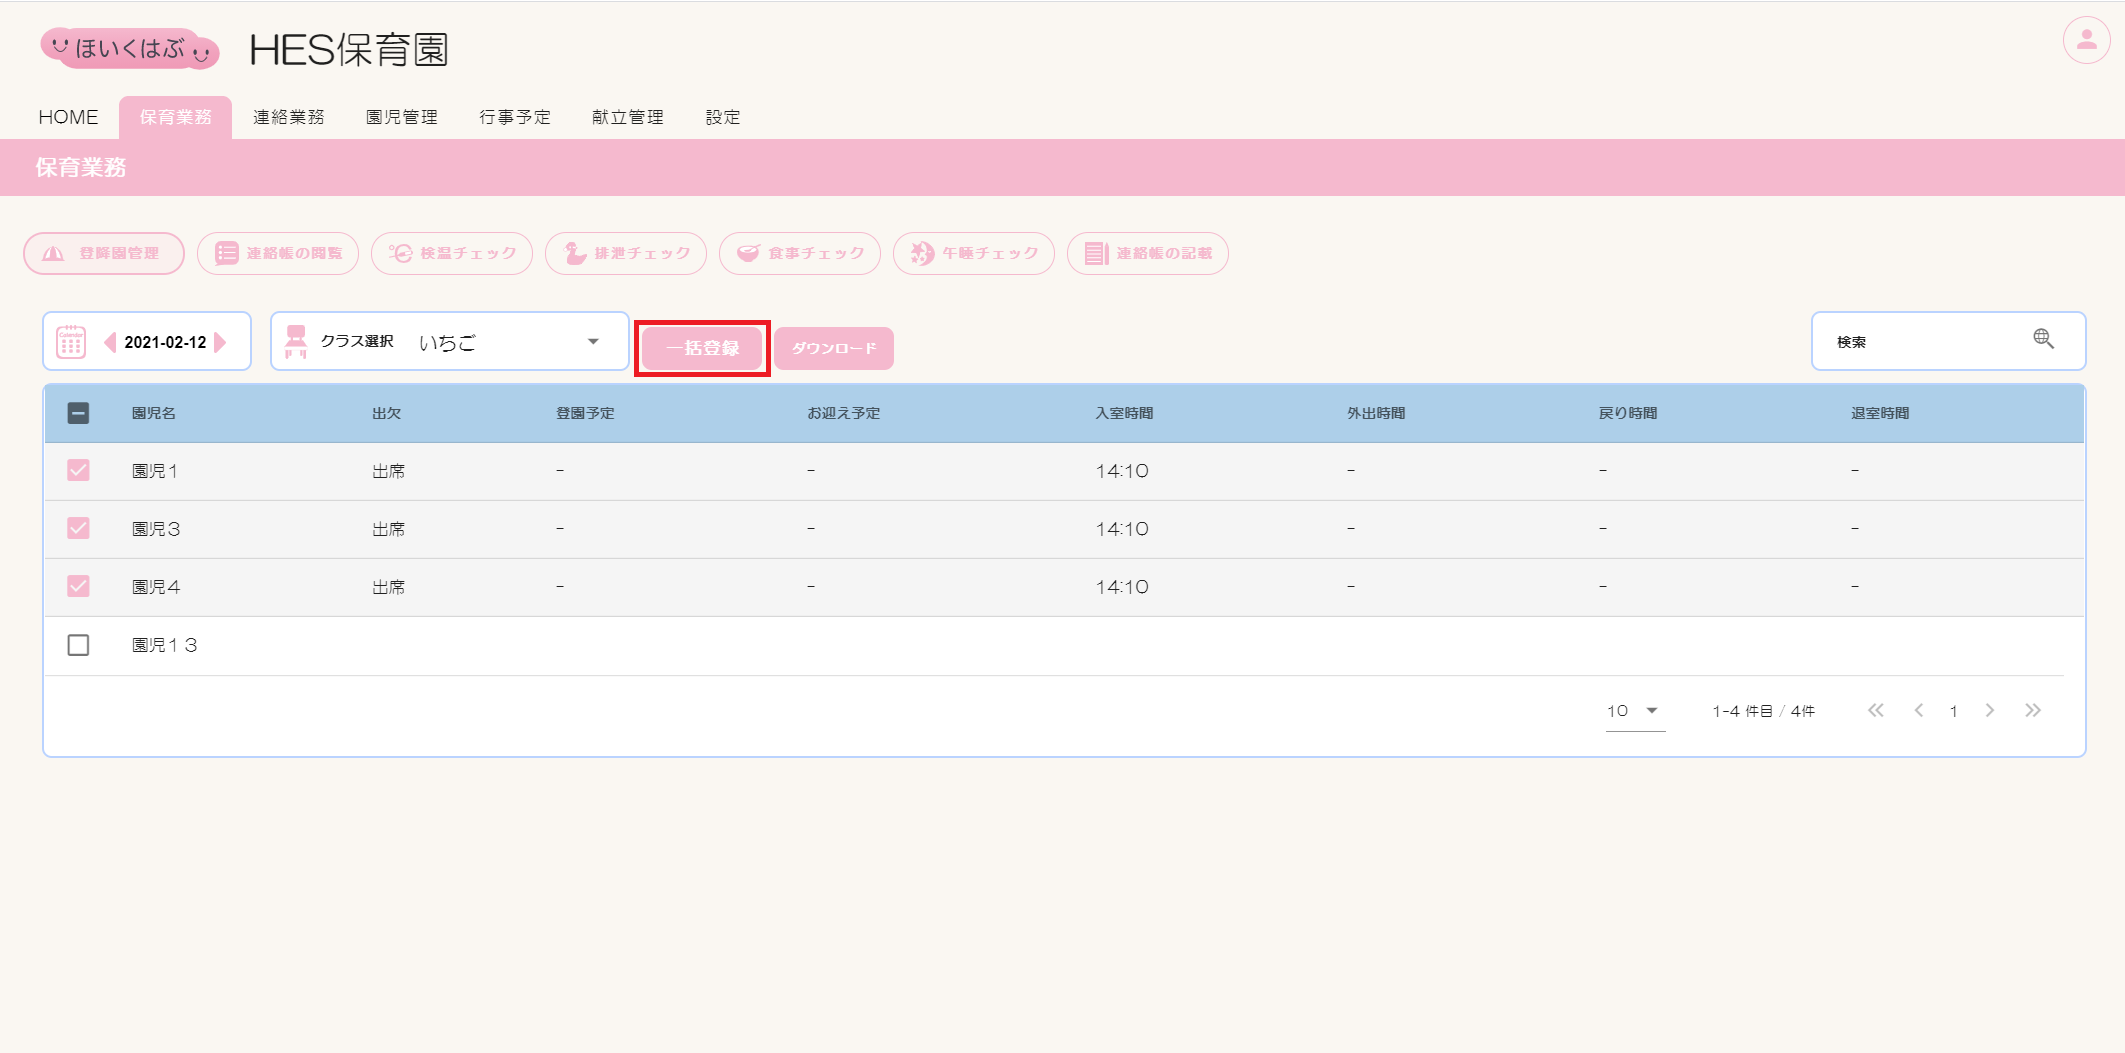Open 食事チェック meal check
This screenshot has width=2125, height=1053.
[800, 254]
